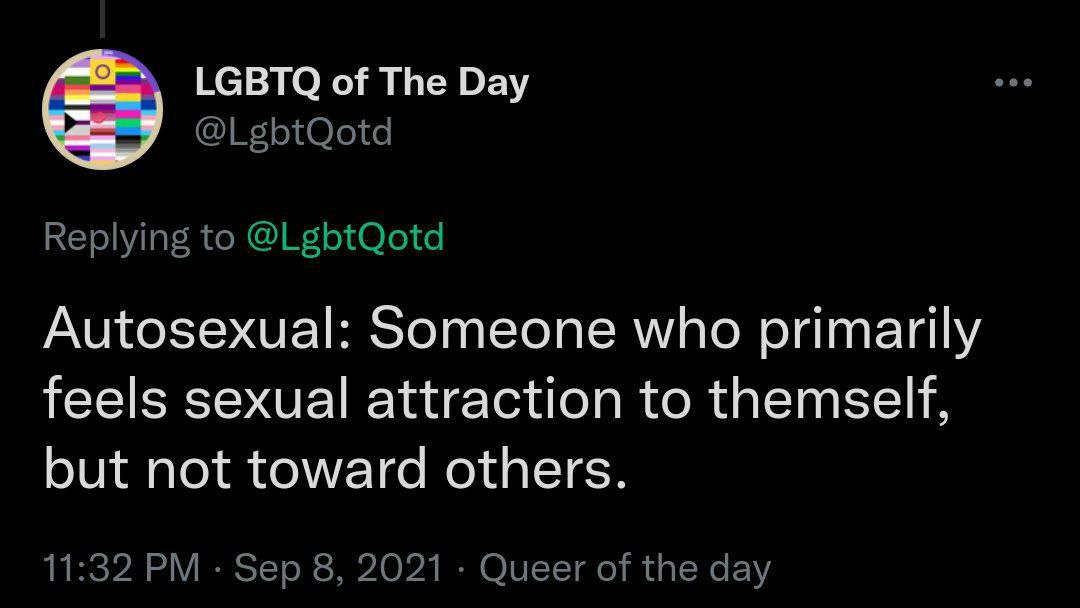The height and width of the screenshot is (608, 1080).
Task: Click the gray @LgbtQotd handle under the name
Action: click(293, 132)
